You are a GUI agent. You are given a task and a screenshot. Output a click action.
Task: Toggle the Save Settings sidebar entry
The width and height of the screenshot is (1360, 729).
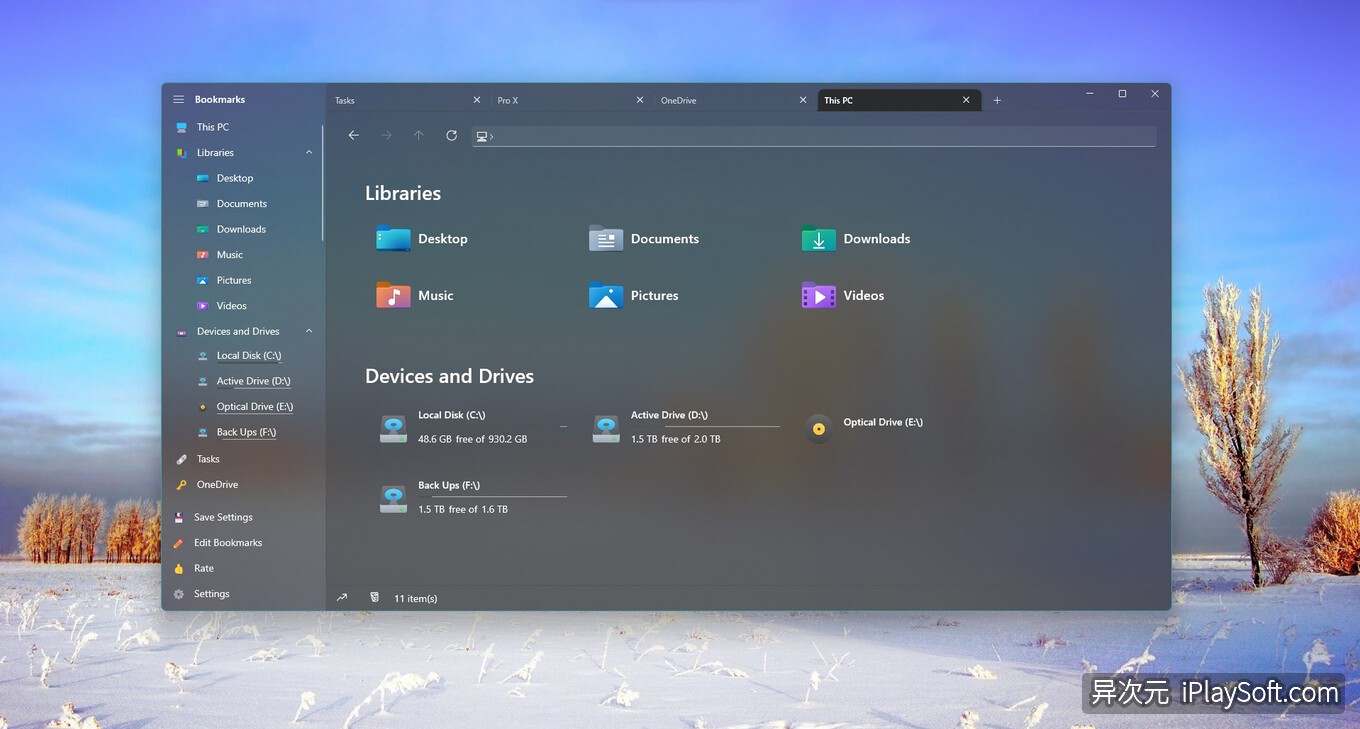222,517
